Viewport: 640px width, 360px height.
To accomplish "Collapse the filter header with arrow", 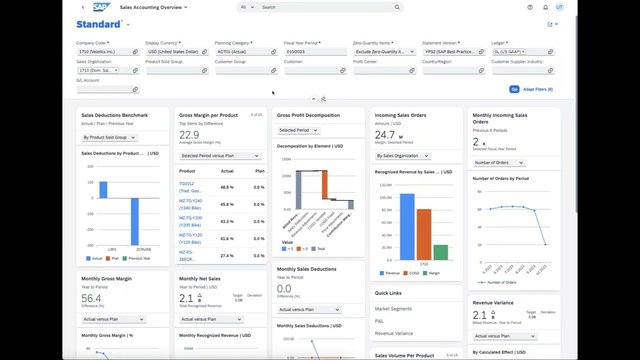I will point(313,99).
